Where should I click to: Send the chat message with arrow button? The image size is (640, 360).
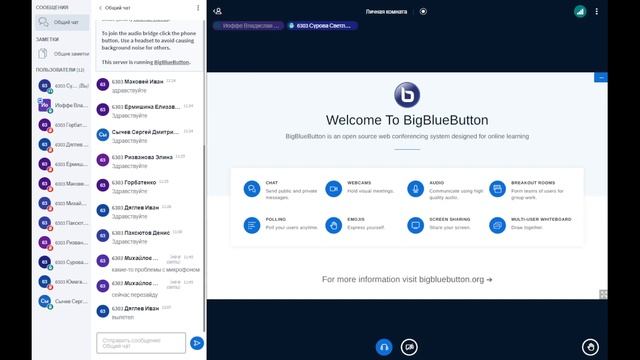pyautogui.click(x=197, y=343)
